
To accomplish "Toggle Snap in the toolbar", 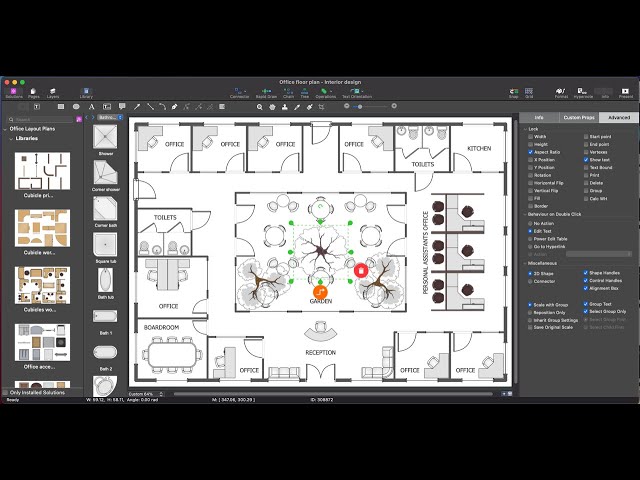I will click(x=513, y=93).
